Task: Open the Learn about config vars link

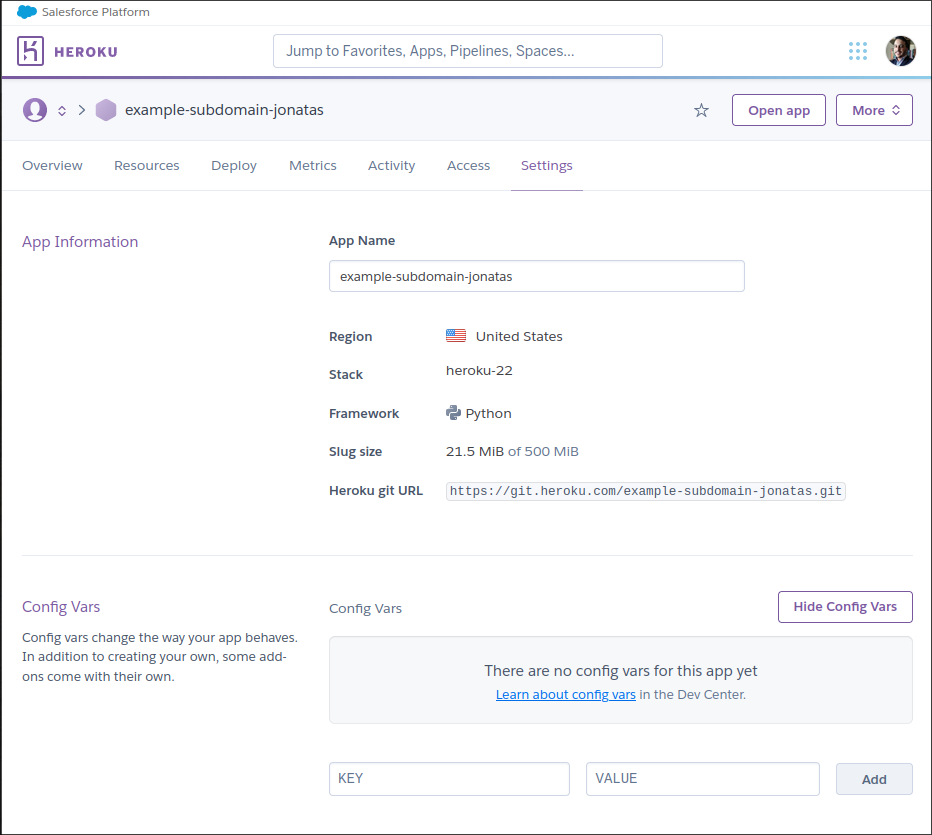Action: pos(566,694)
